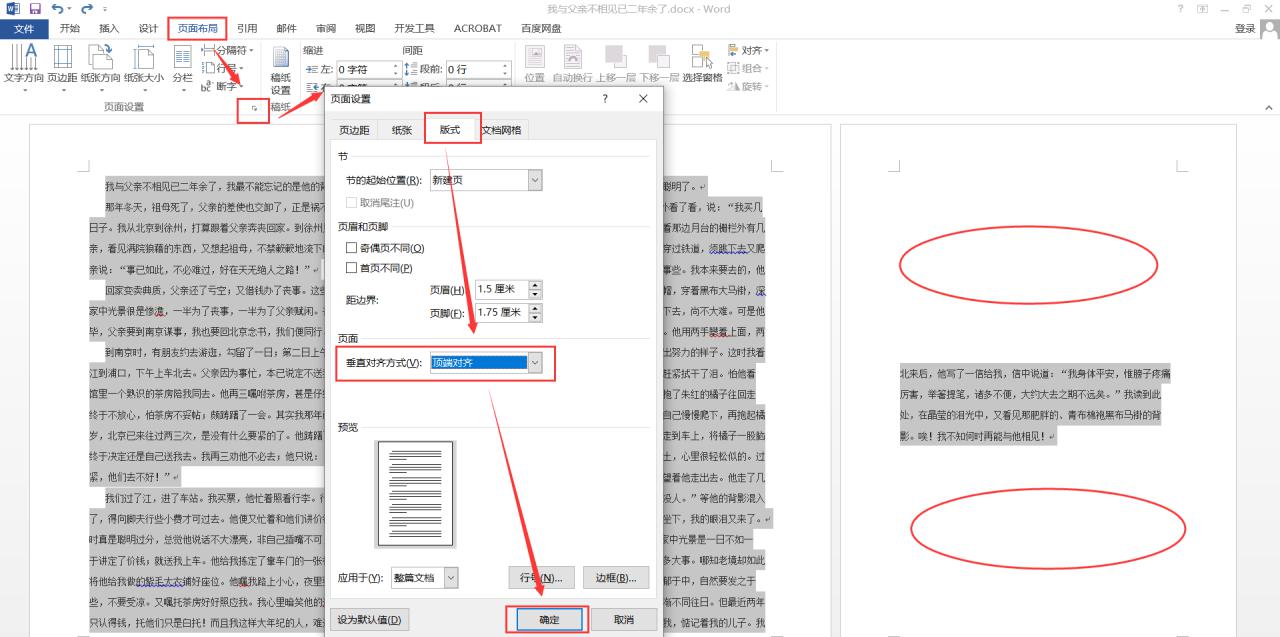The width and height of the screenshot is (1280, 637).
Task: Click the 下移一层 send backward icon
Action: [x=659, y=64]
